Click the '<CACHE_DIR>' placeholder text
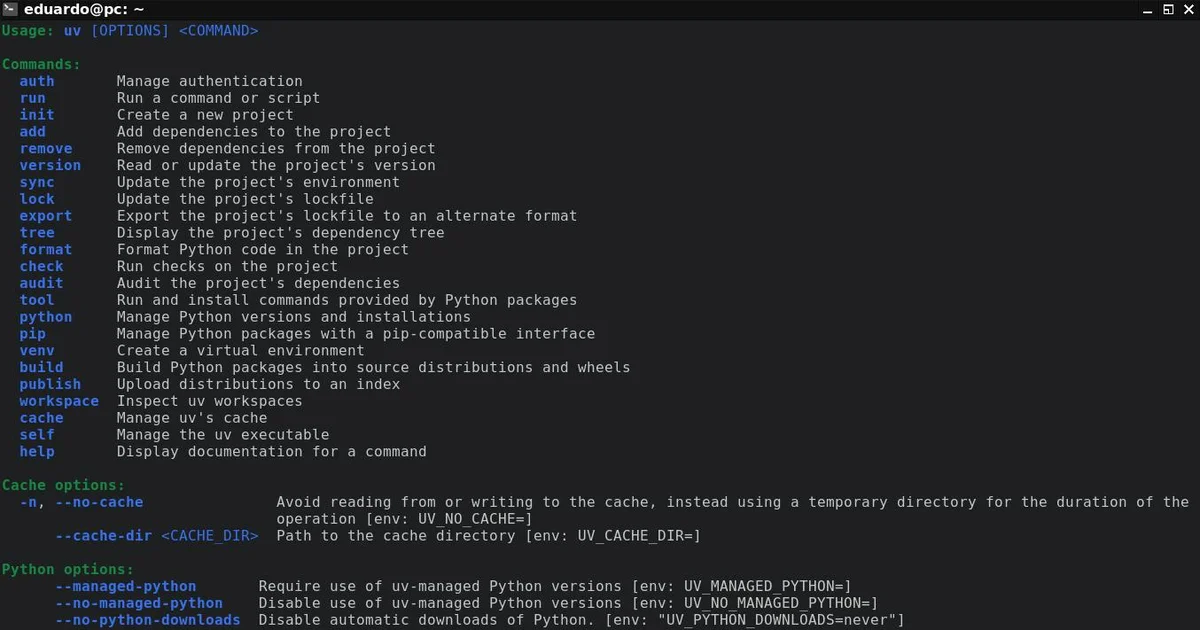Screen dimensions: 1200x630 pos(210,536)
